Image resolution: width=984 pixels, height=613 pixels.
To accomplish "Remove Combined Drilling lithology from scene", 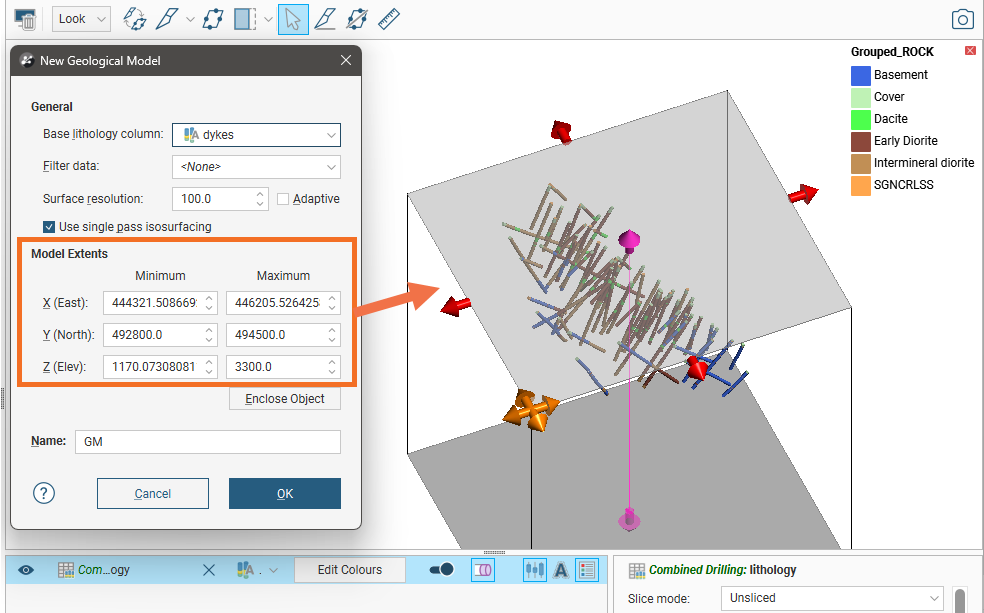I will click(x=208, y=570).
